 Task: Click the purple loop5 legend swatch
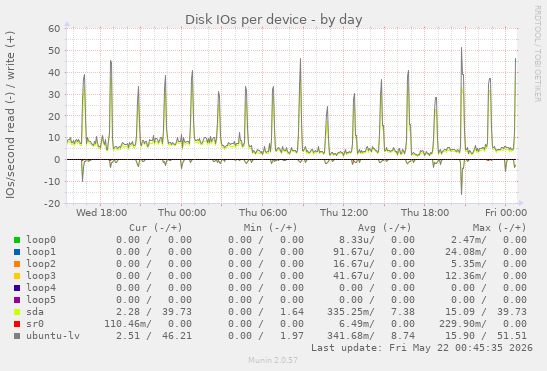(x=17, y=300)
